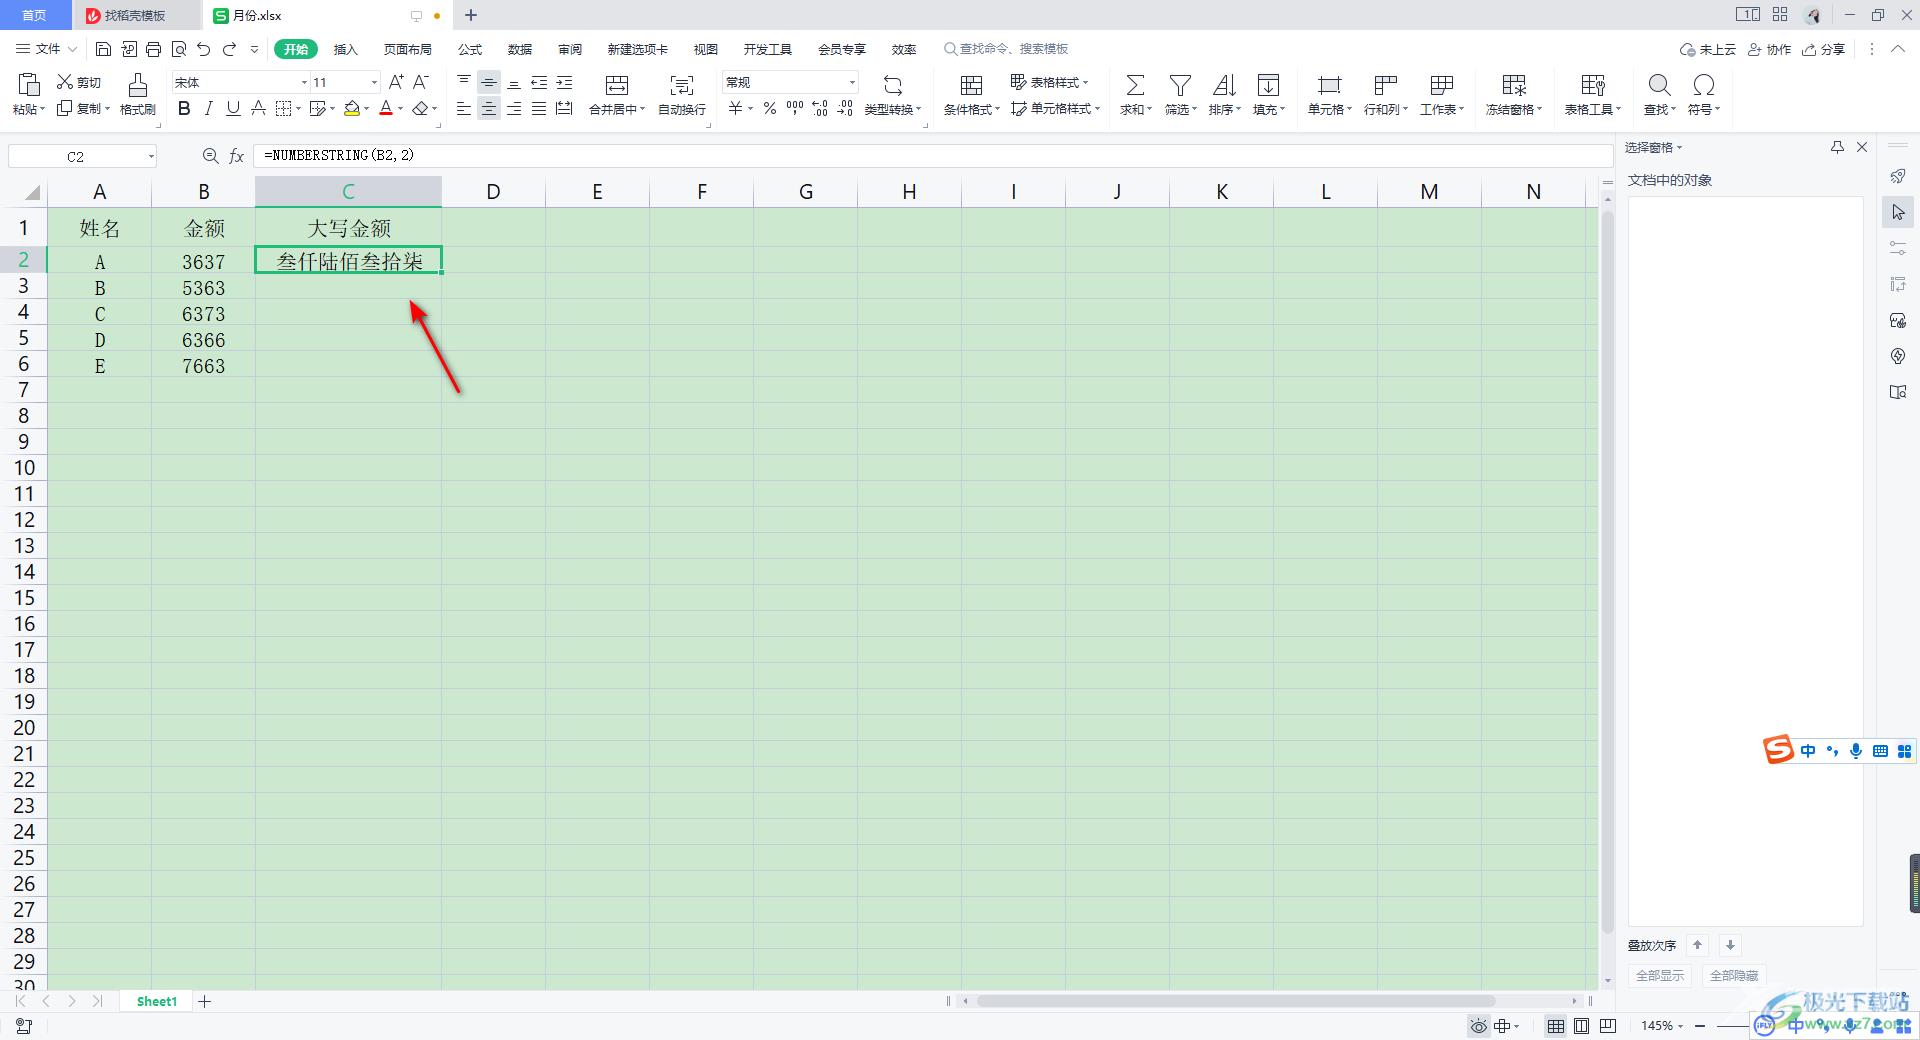Undo the last action
This screenshot has height=1040, width=1920.
[204, 49]
